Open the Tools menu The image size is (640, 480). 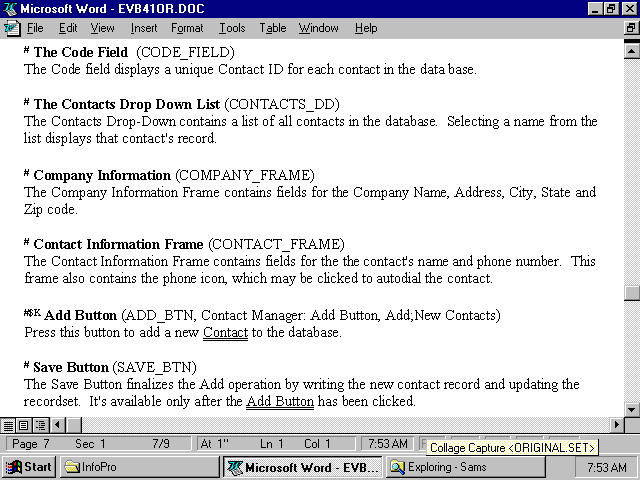coord(232,28)
